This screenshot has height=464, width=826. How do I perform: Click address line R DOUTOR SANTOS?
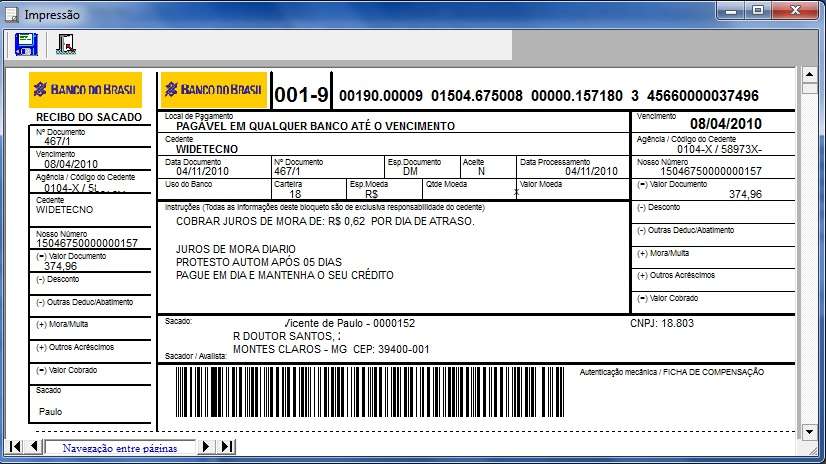click(x=287, y=336)
